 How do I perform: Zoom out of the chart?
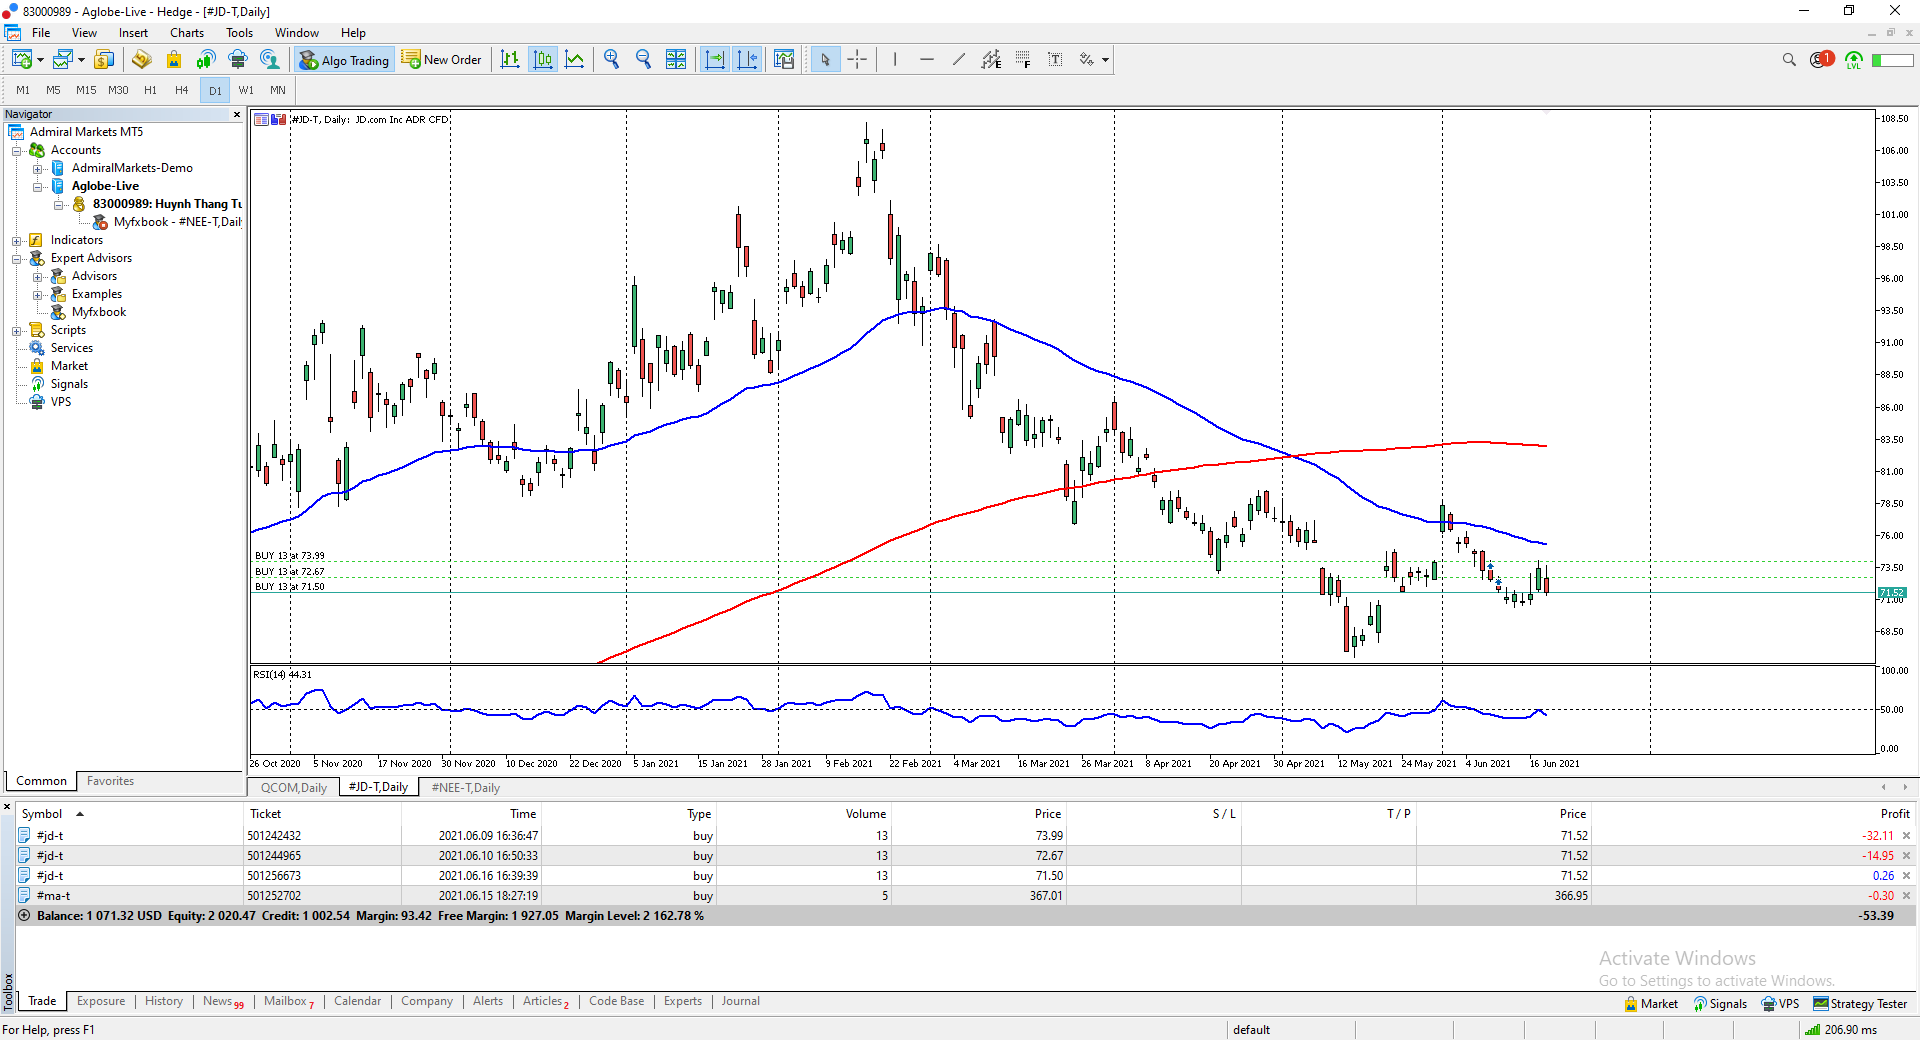click(643, 60)
